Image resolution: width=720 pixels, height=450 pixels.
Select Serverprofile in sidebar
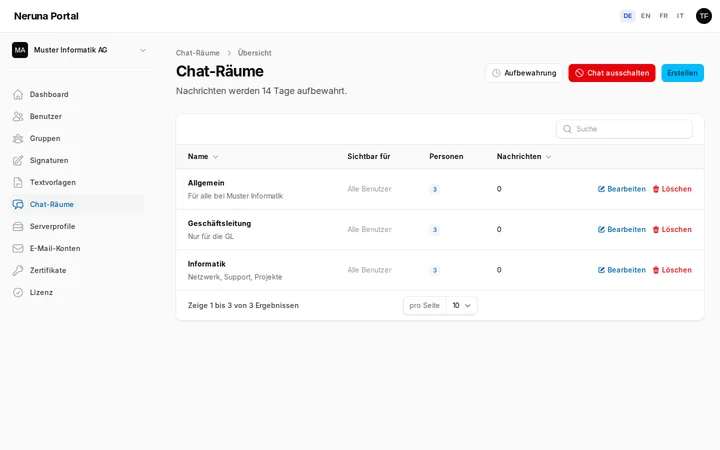tap(76, 227)
